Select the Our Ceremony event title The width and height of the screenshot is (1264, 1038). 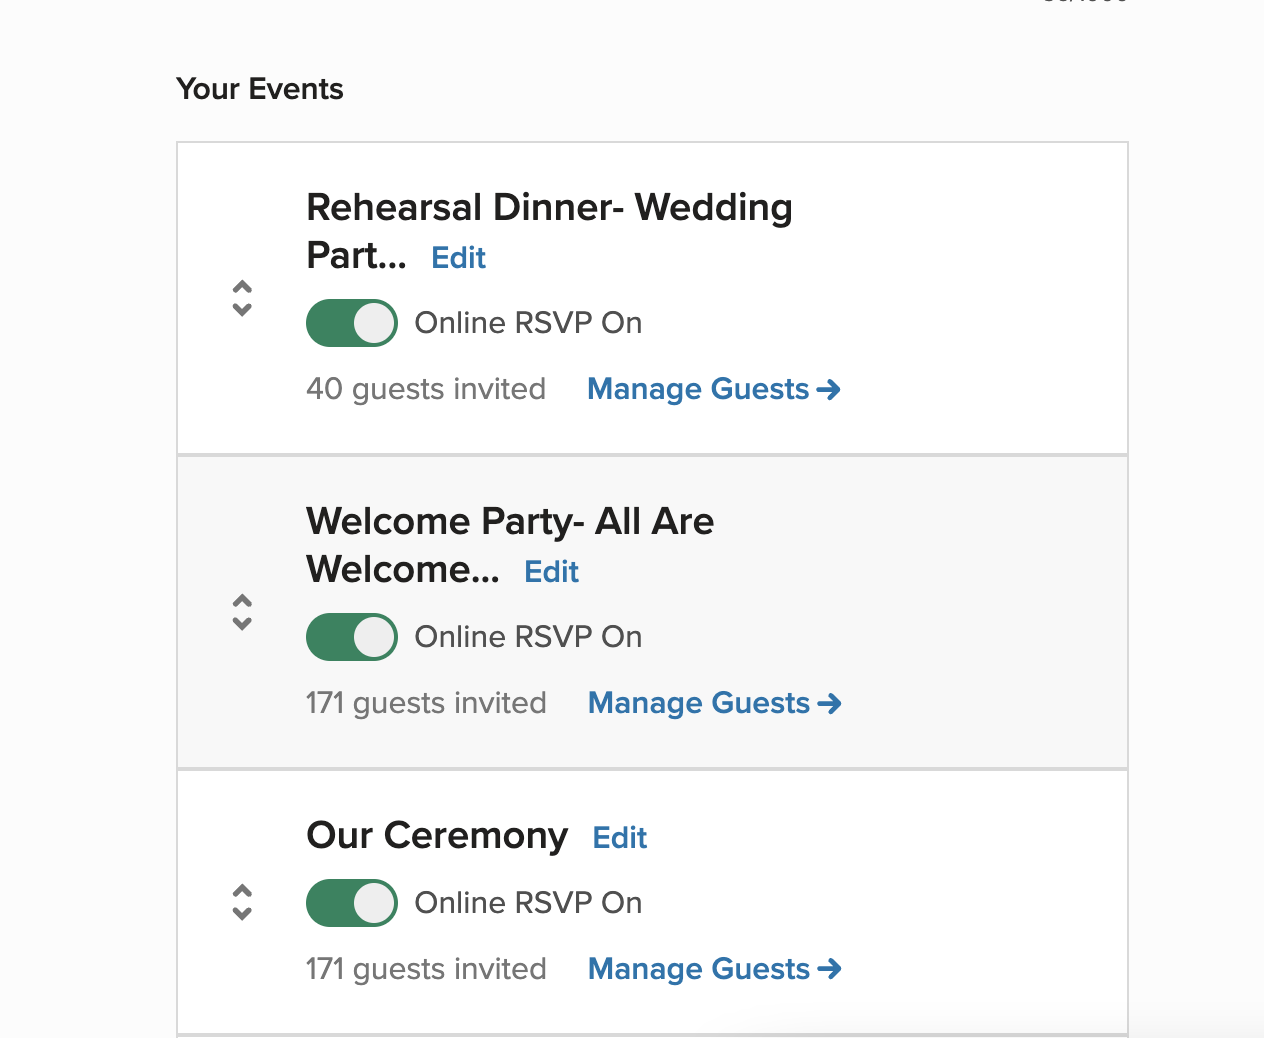coord(437,835)
